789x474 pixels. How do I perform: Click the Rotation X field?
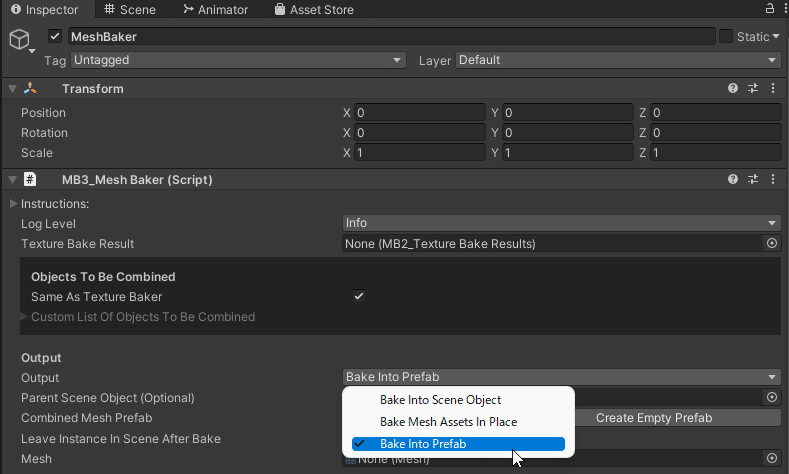click(420, 133)
